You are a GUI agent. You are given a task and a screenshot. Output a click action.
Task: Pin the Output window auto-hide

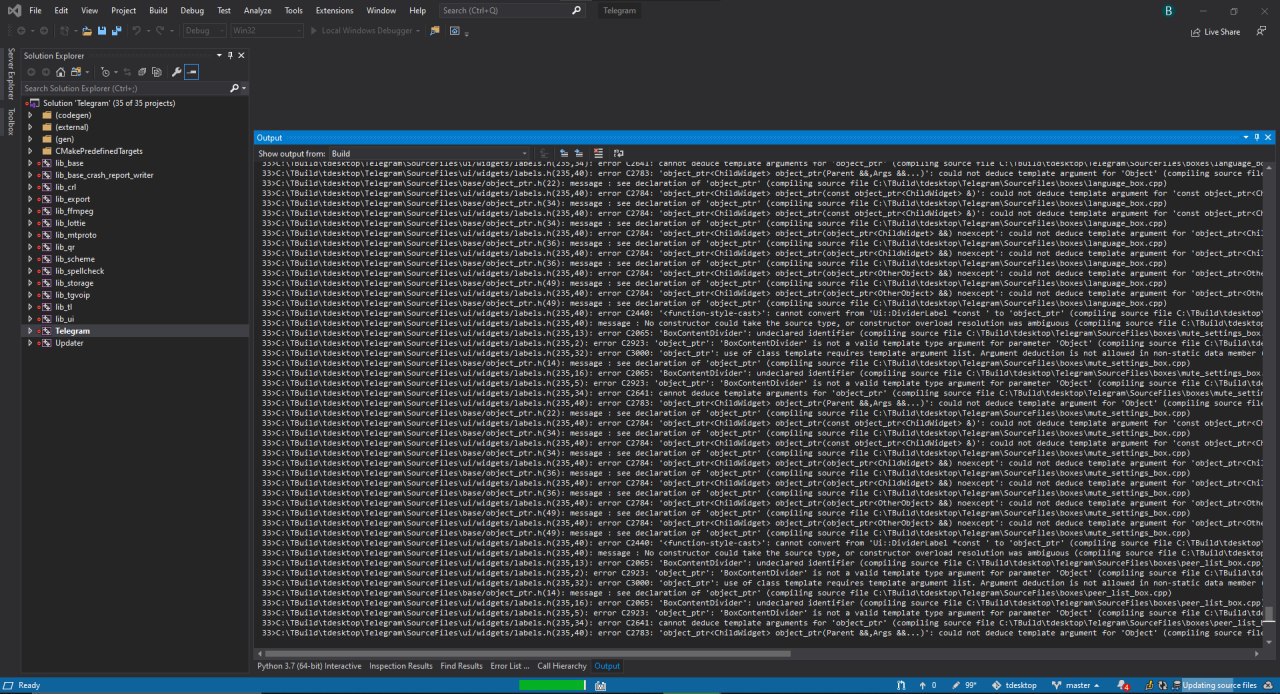point(1257,137)
